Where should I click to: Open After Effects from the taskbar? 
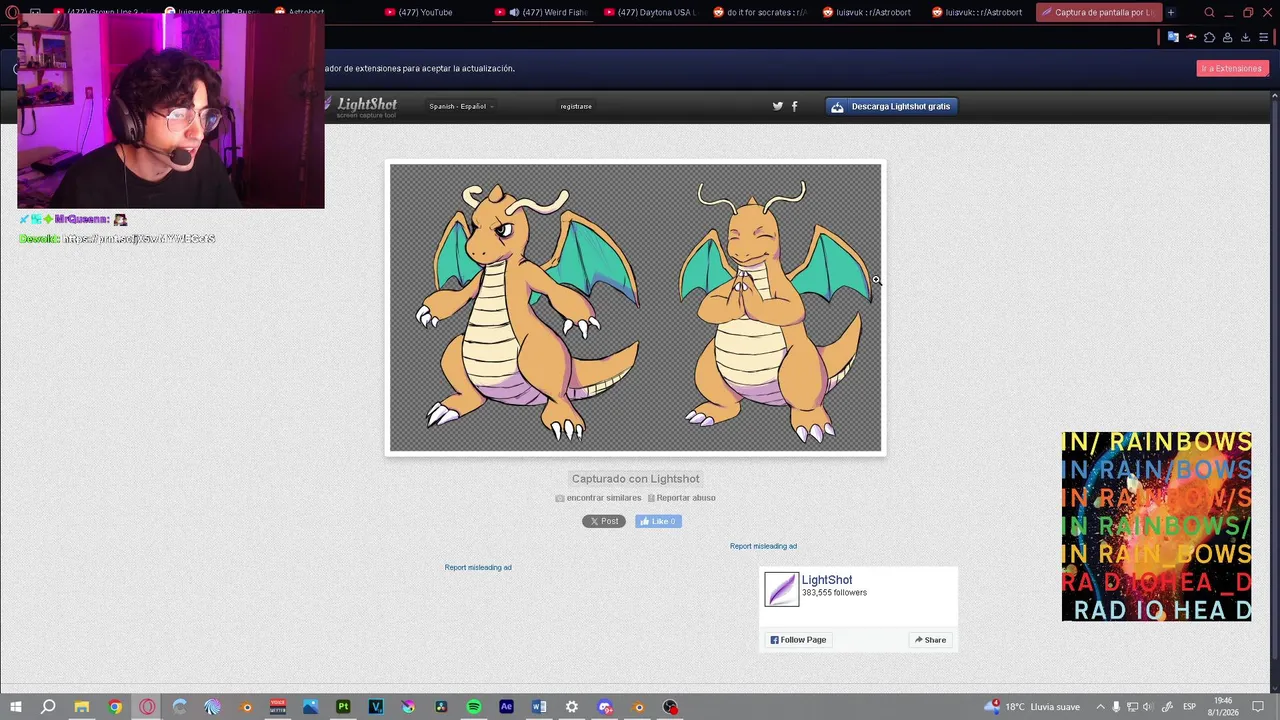(506, 707)
